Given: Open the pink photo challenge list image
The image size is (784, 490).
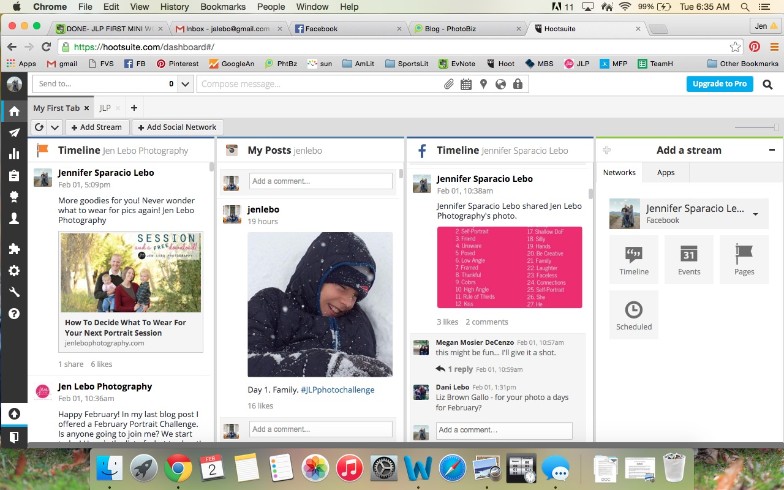Looking at the screenshot, I should point(510,267).
